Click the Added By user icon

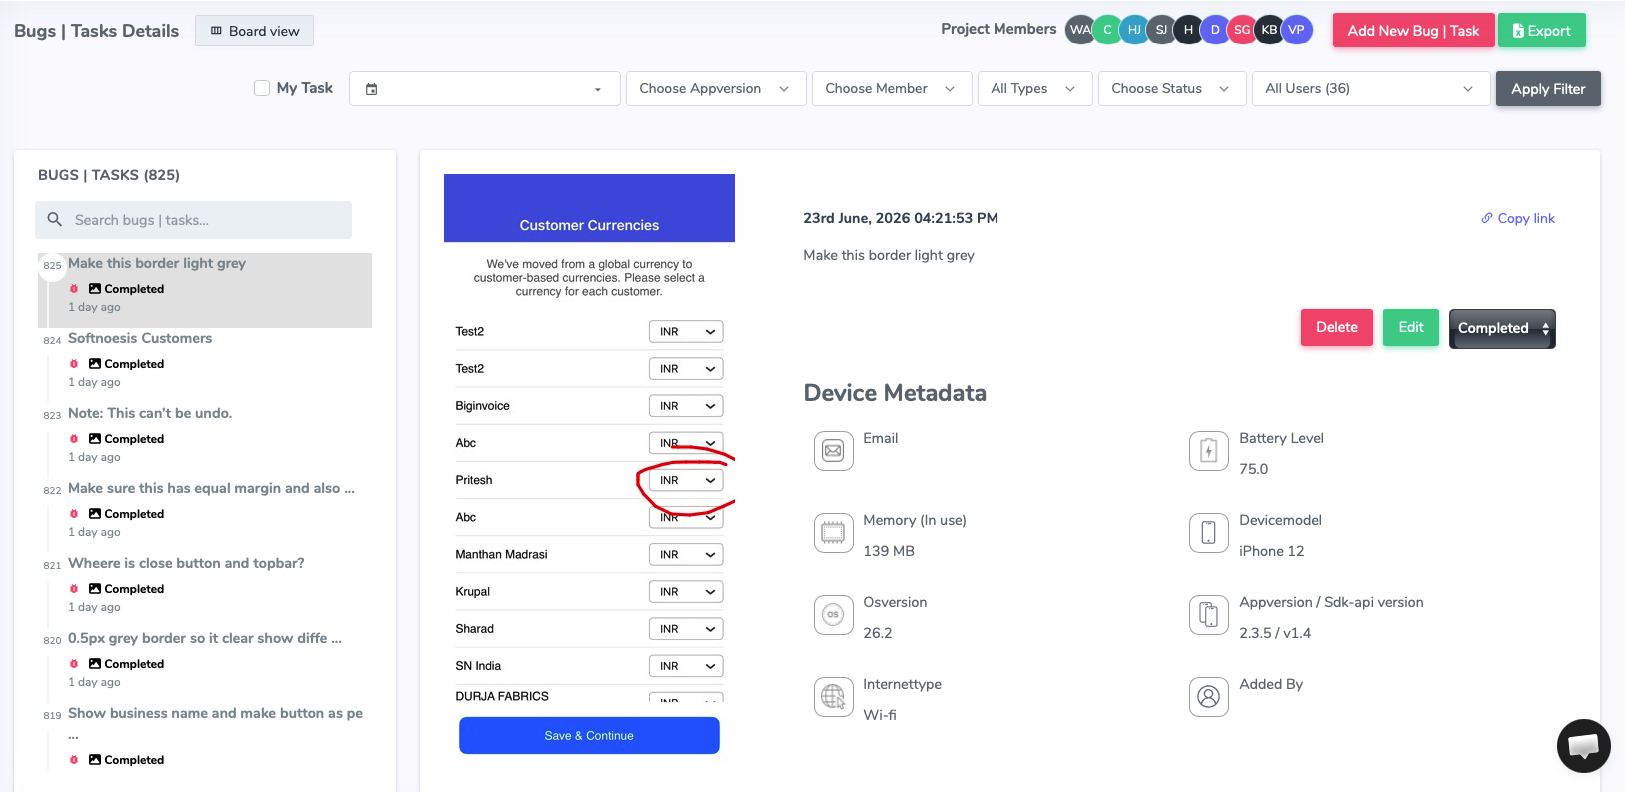click(x=1208, y=697)
